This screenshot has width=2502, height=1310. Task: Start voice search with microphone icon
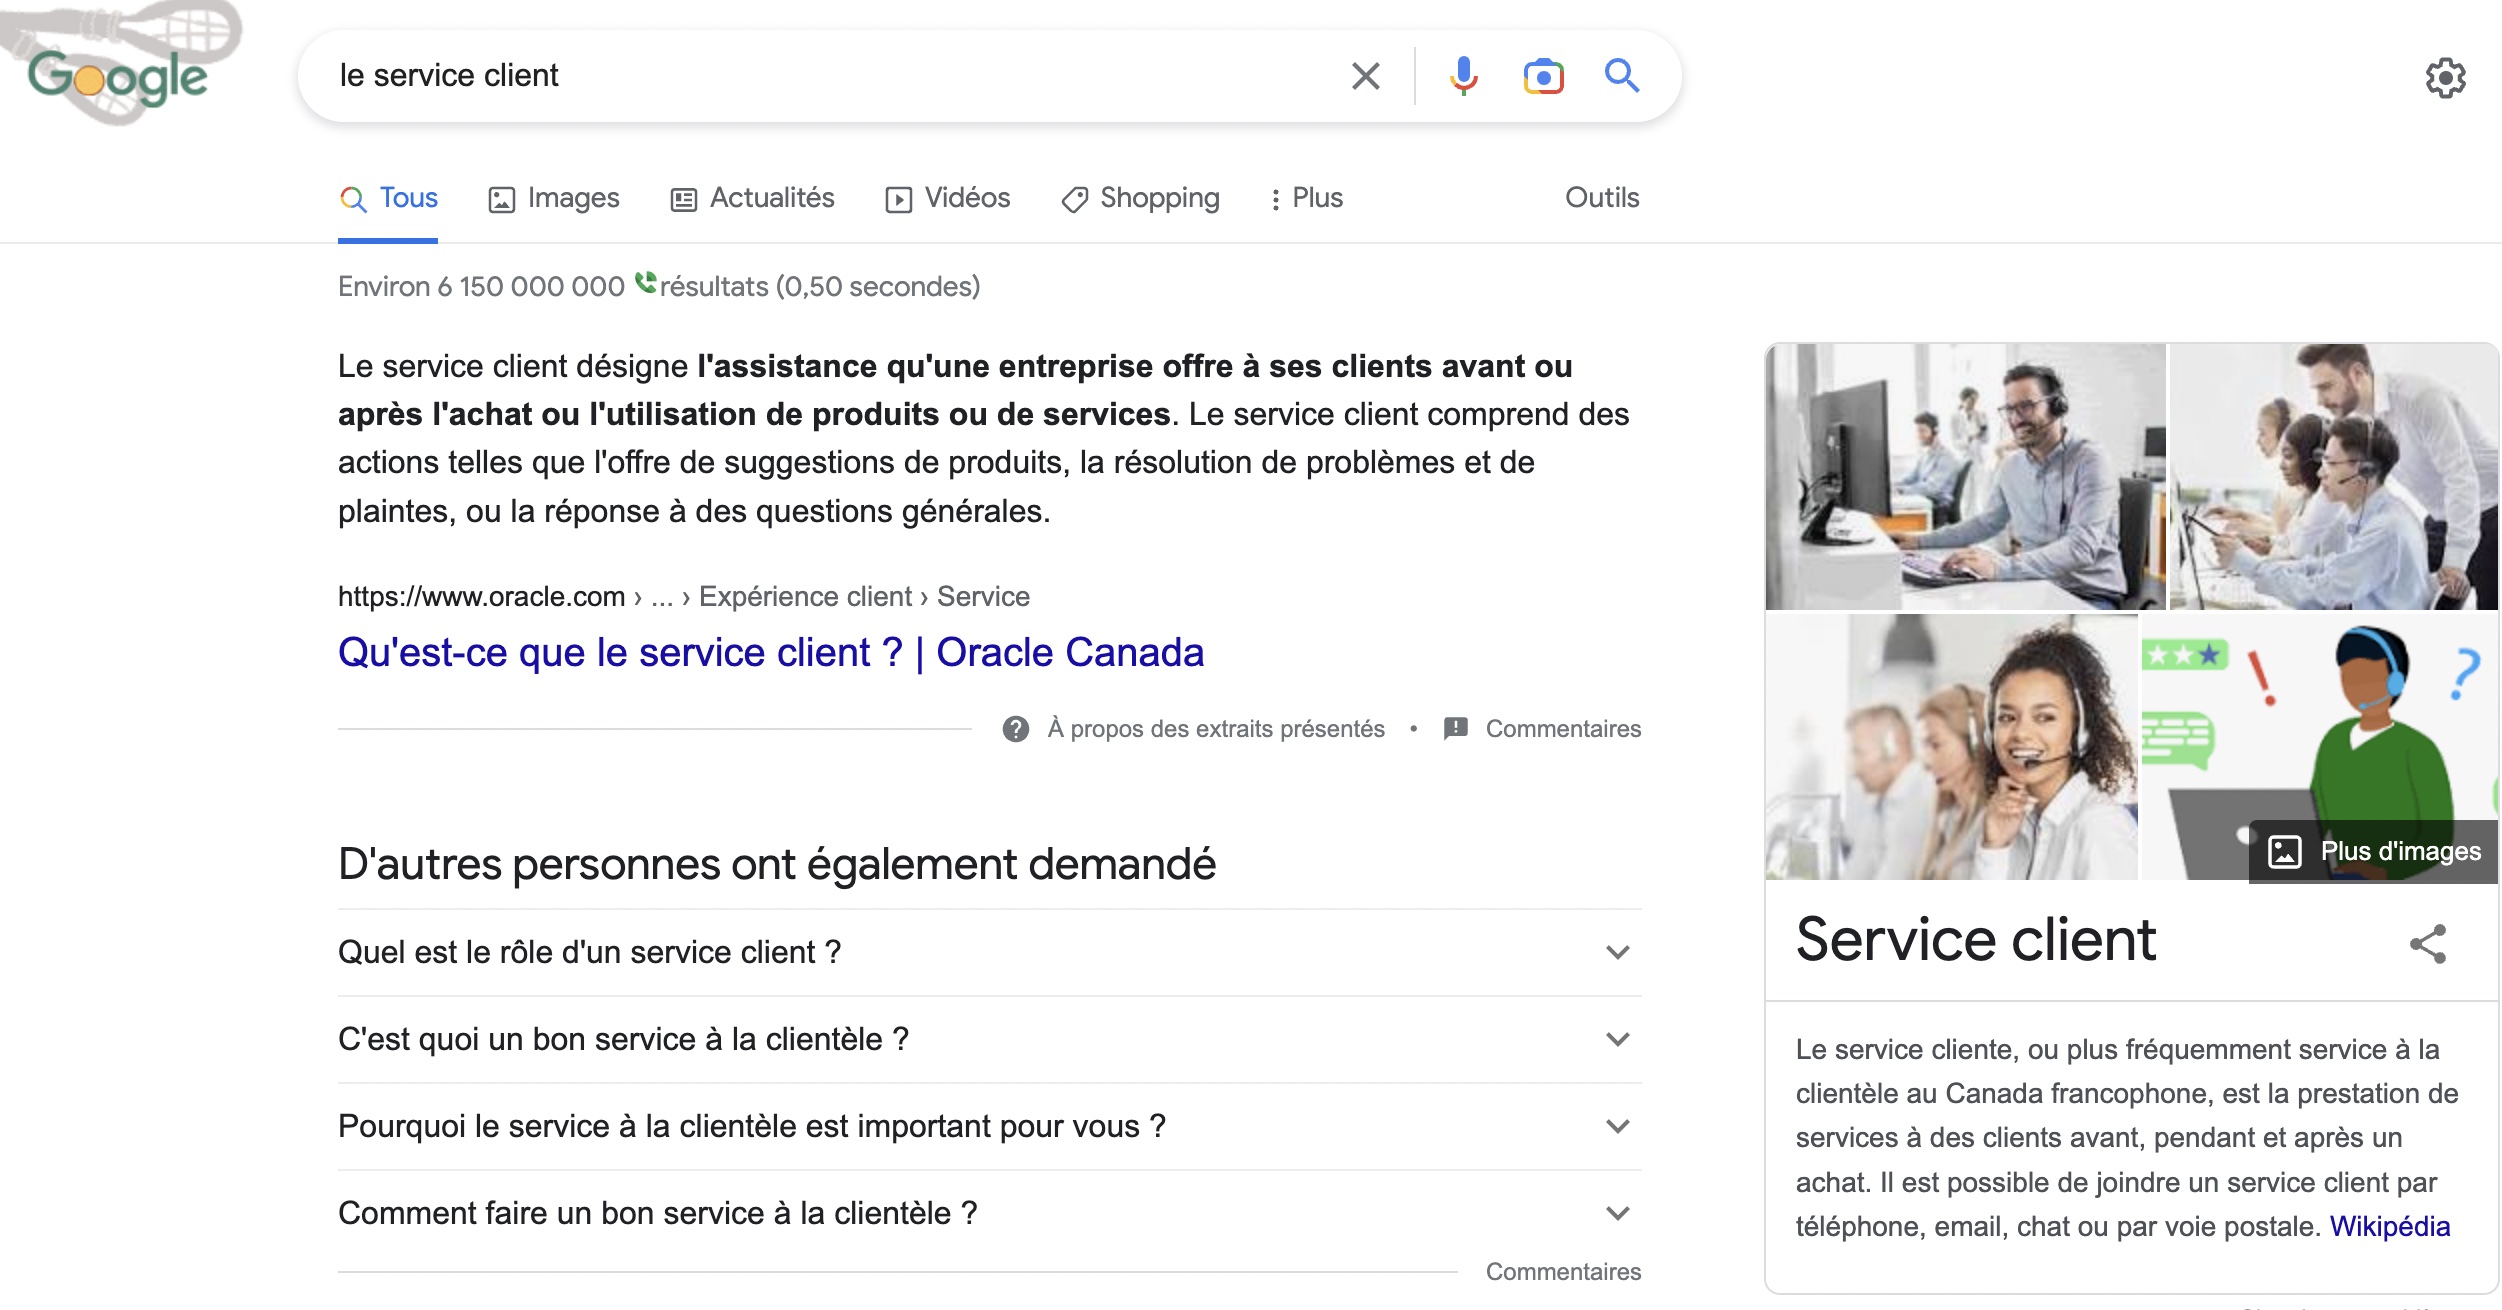(1463, 76)
